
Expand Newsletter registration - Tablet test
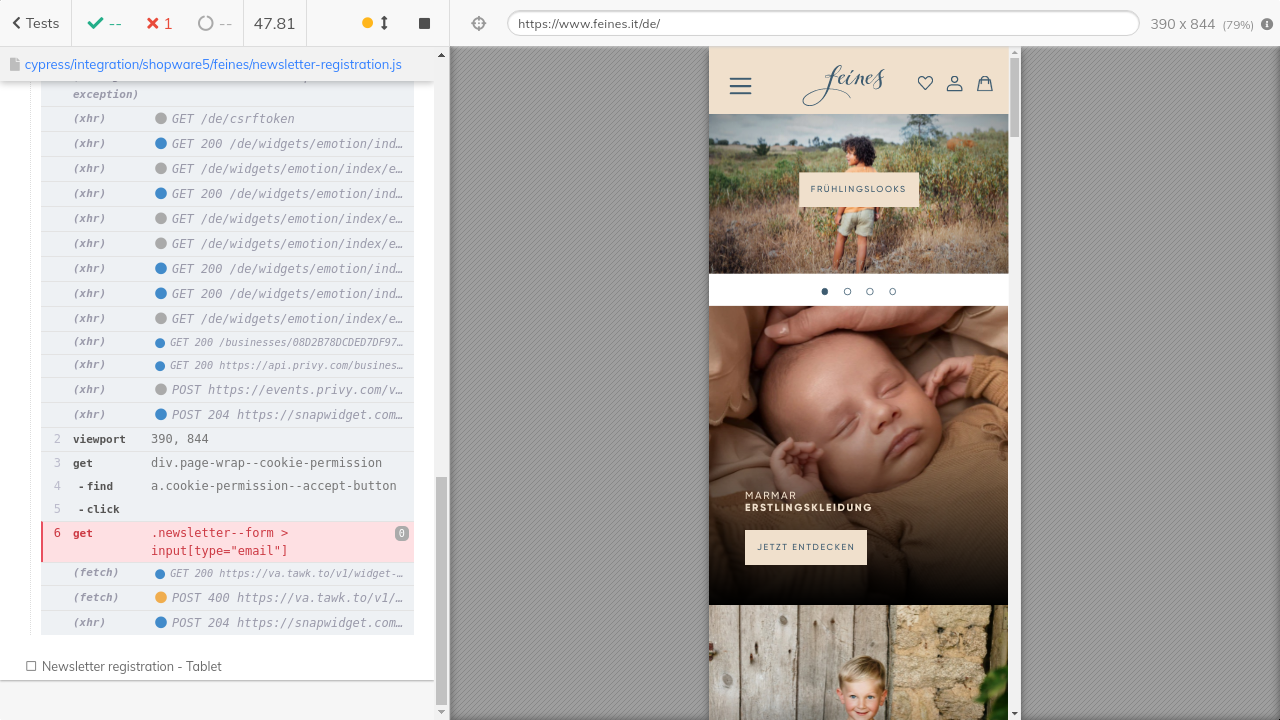131,666
